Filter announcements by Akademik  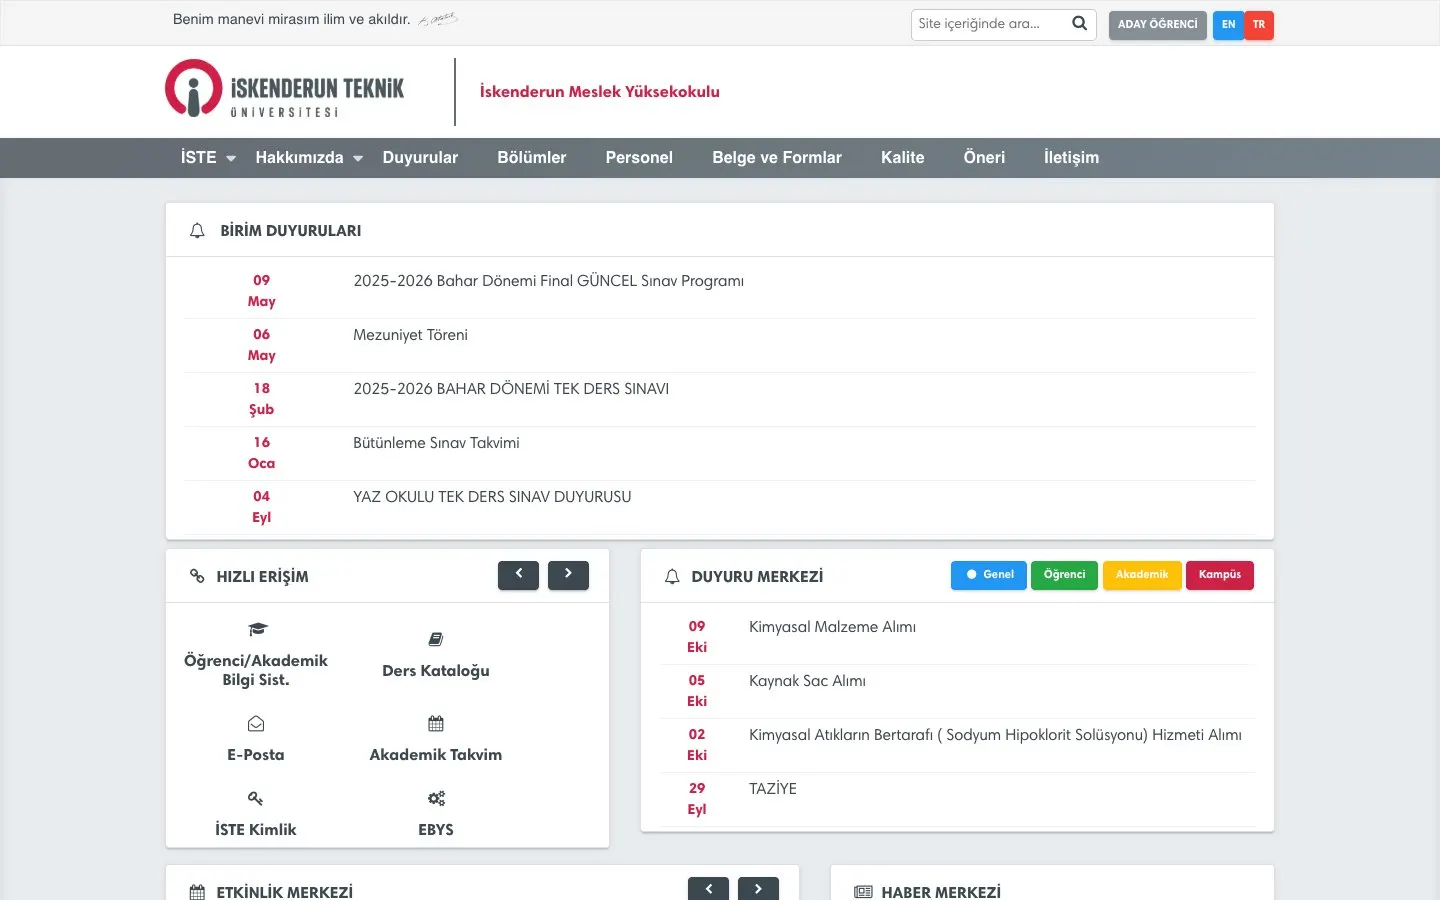[x=1142, y=575]
